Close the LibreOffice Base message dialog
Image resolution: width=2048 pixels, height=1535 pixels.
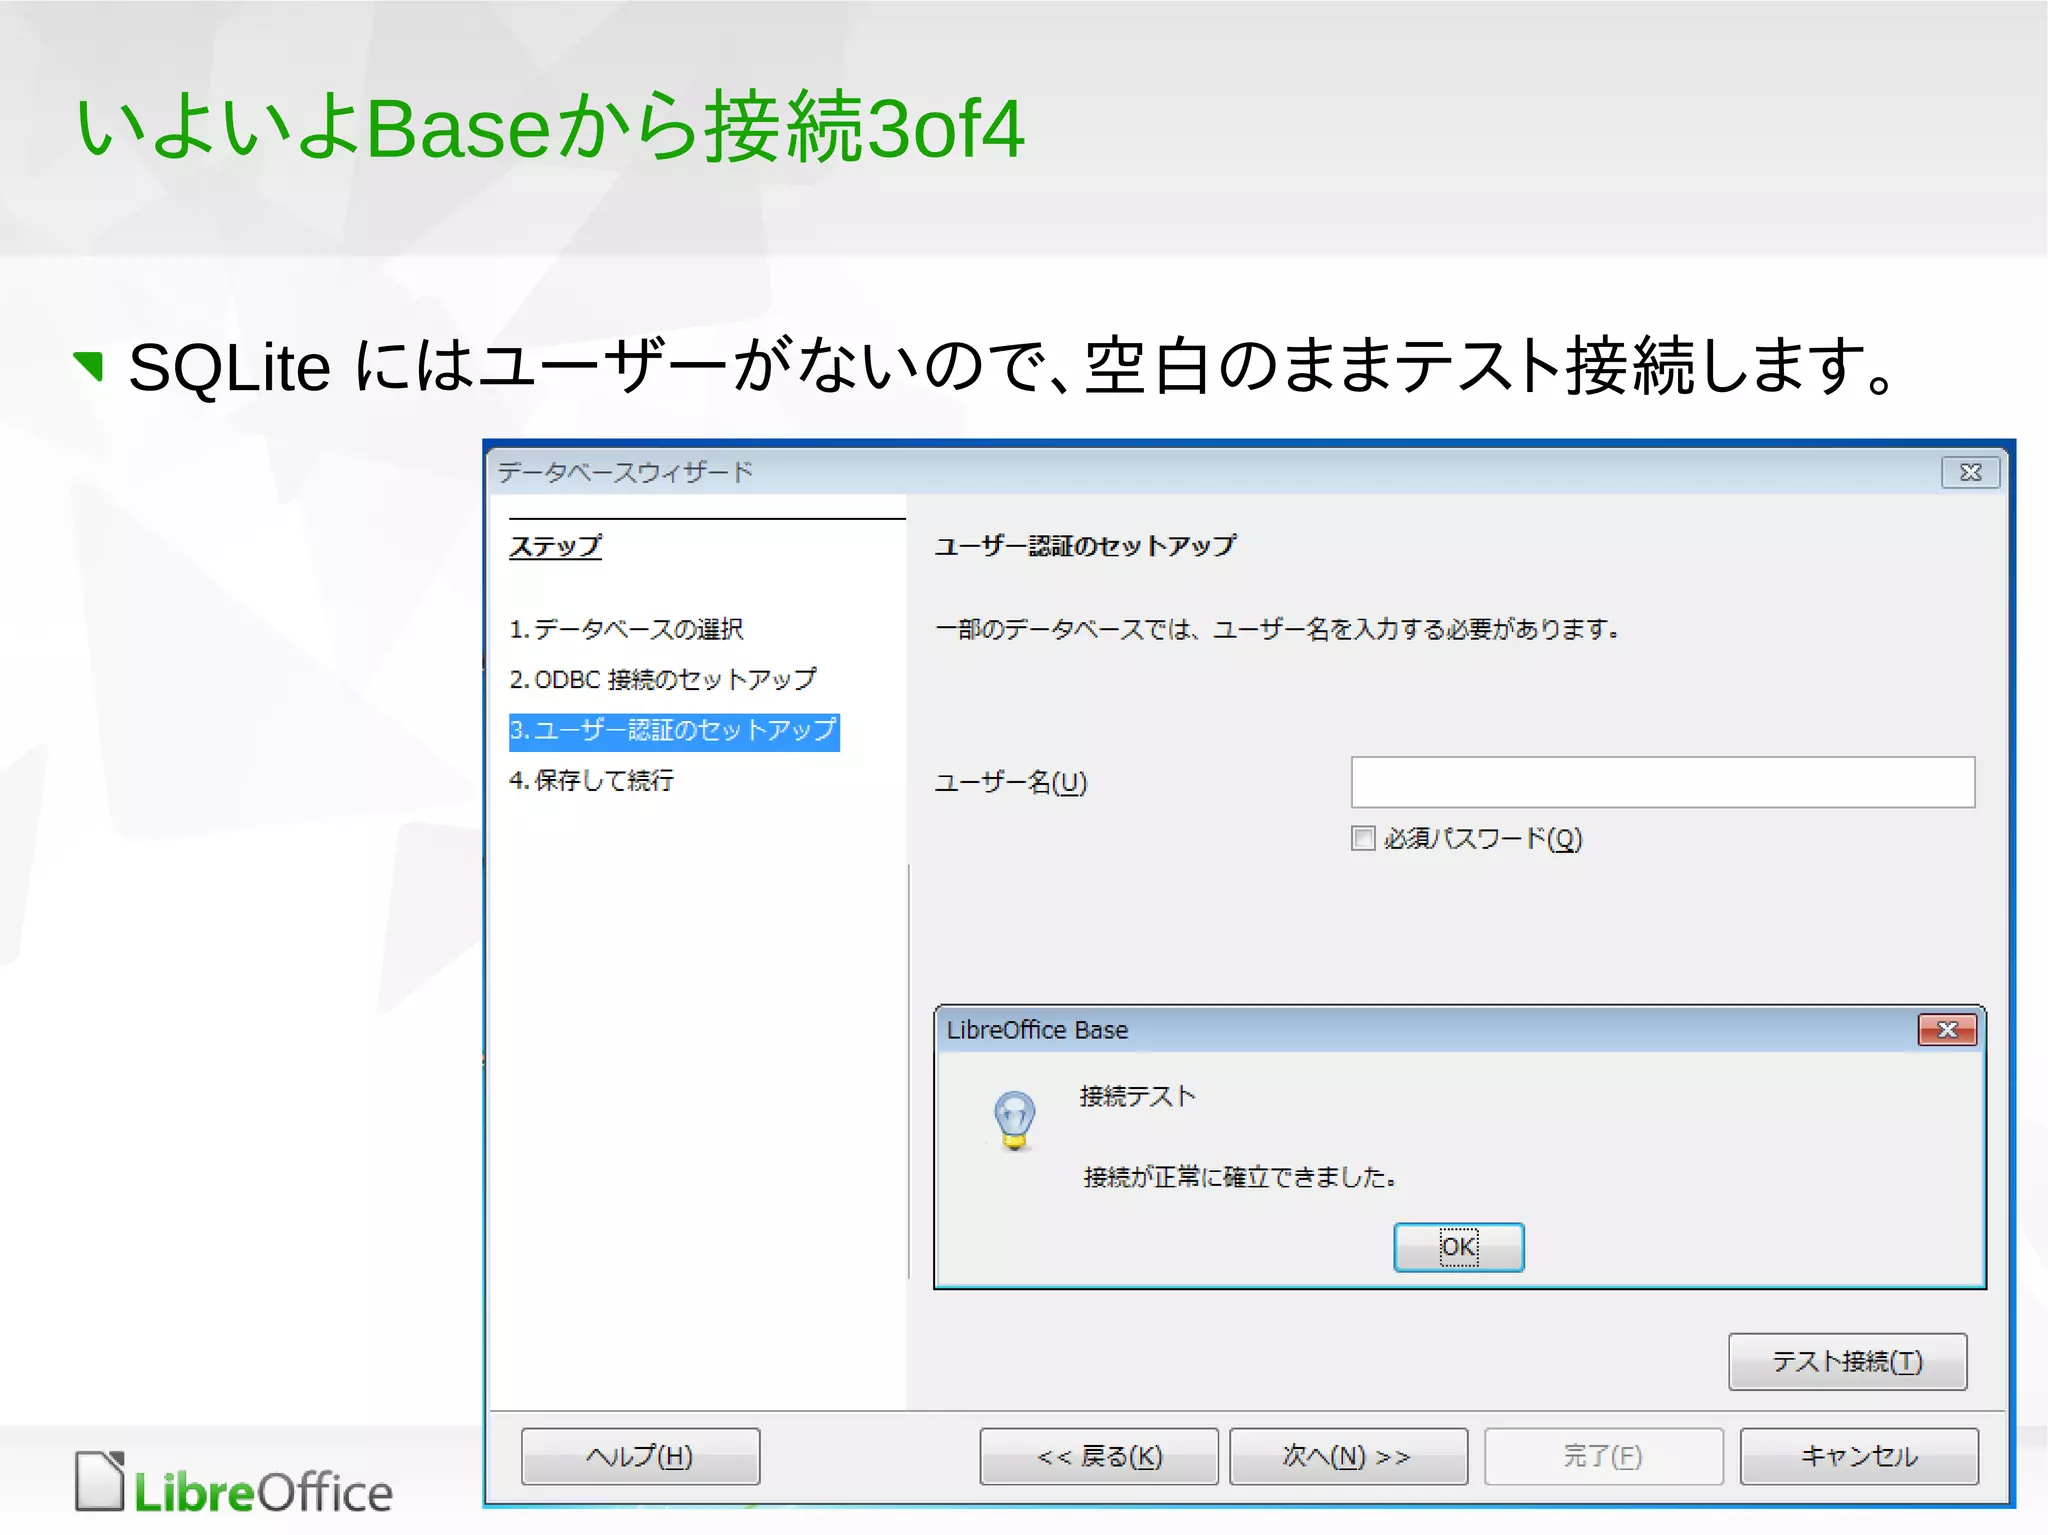1947,1030
